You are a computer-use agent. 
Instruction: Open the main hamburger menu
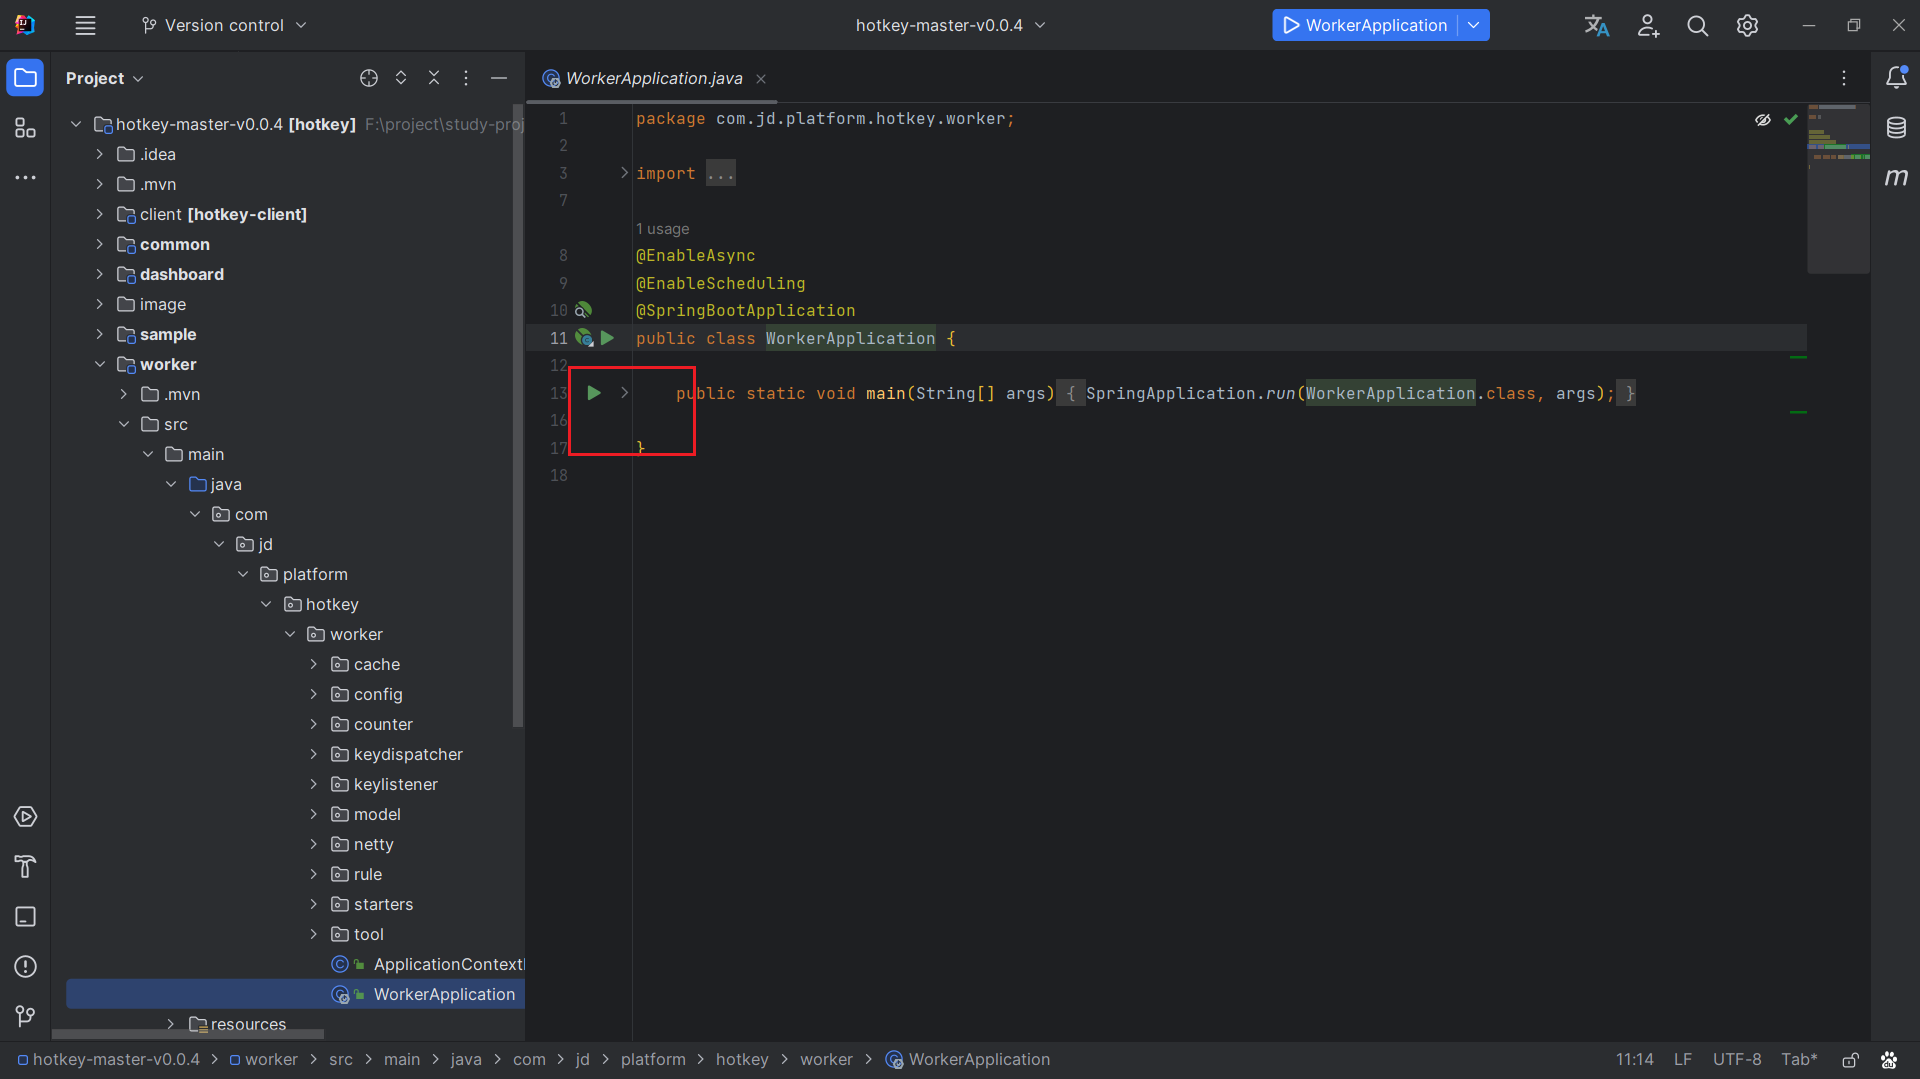coord(86,26)
